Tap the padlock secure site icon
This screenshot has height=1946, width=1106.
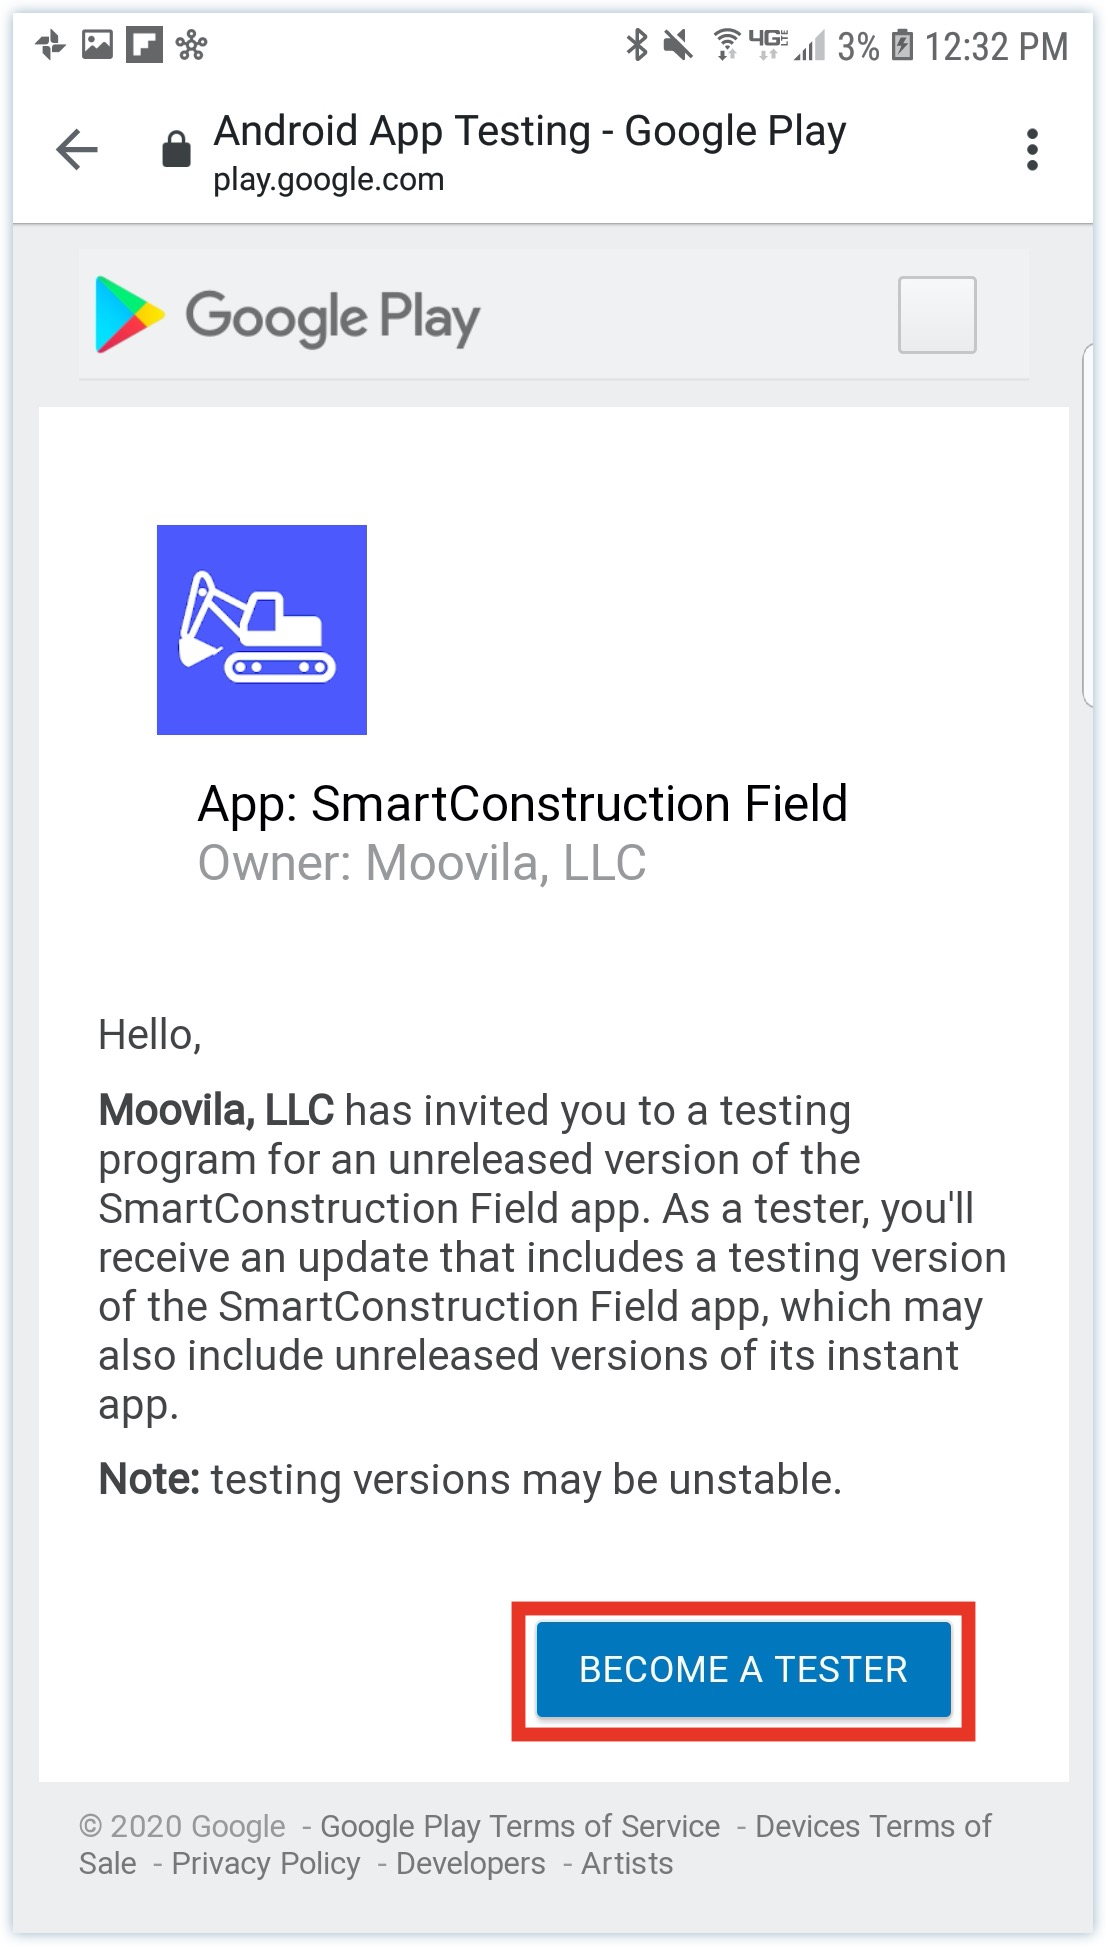click(177, 149)
